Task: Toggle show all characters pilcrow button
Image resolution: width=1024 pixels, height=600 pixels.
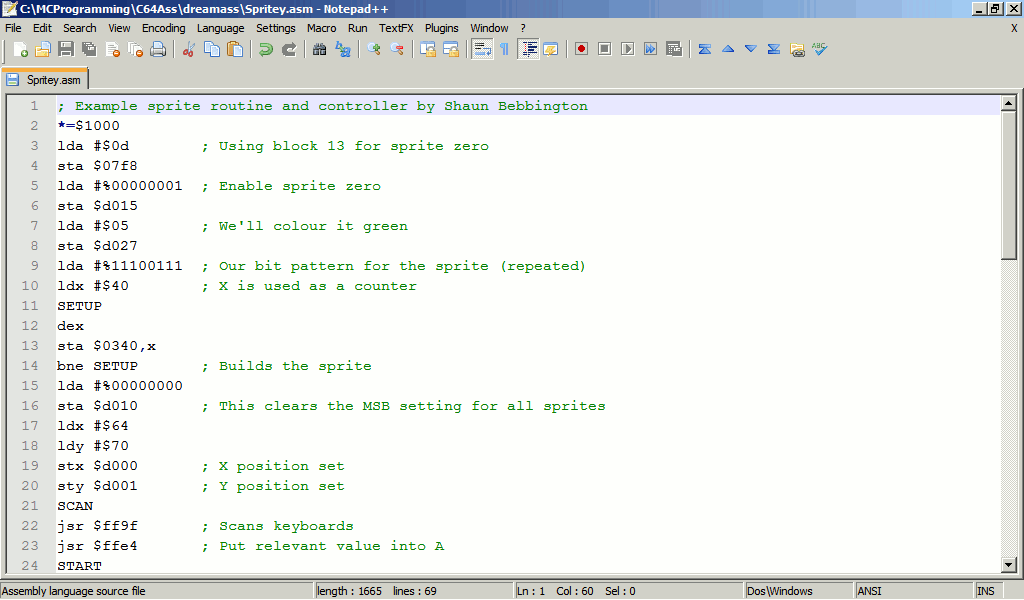Action: 504,49
